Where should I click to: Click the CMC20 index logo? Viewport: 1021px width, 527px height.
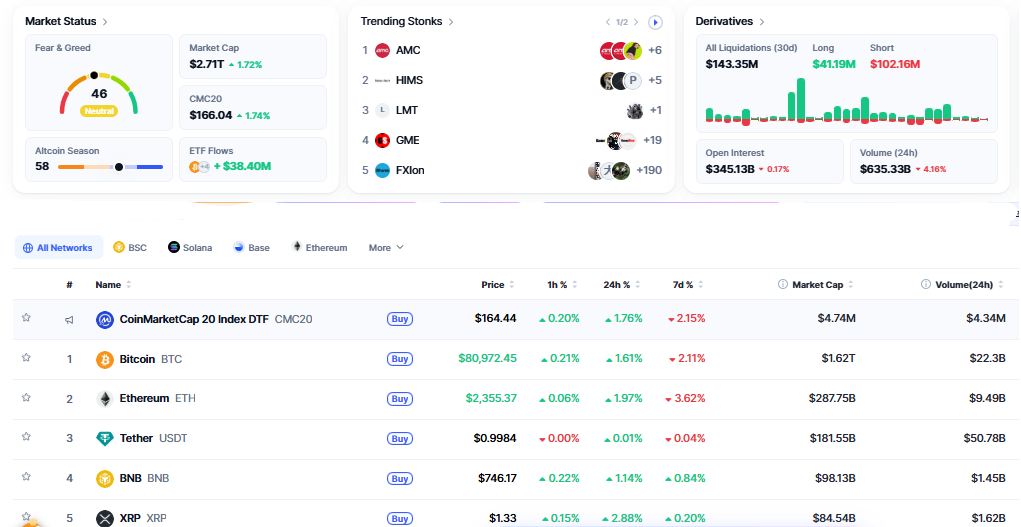point(105,319)
